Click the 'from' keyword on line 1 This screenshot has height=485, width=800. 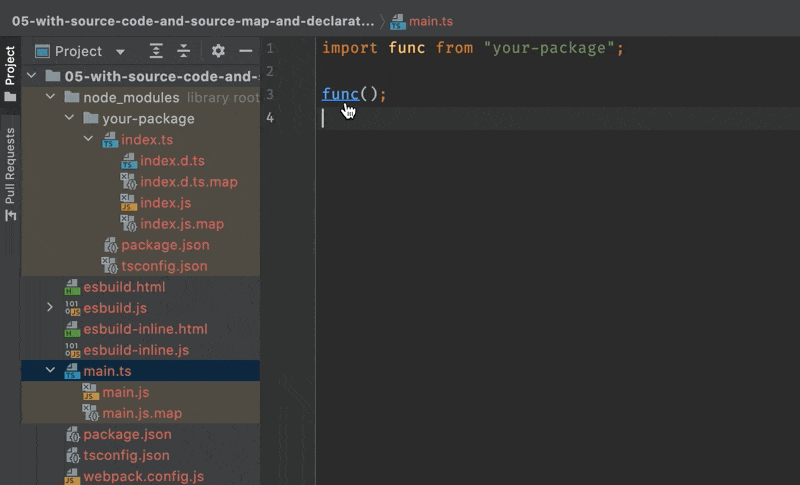pyautogui.click(x=454, y=48)
